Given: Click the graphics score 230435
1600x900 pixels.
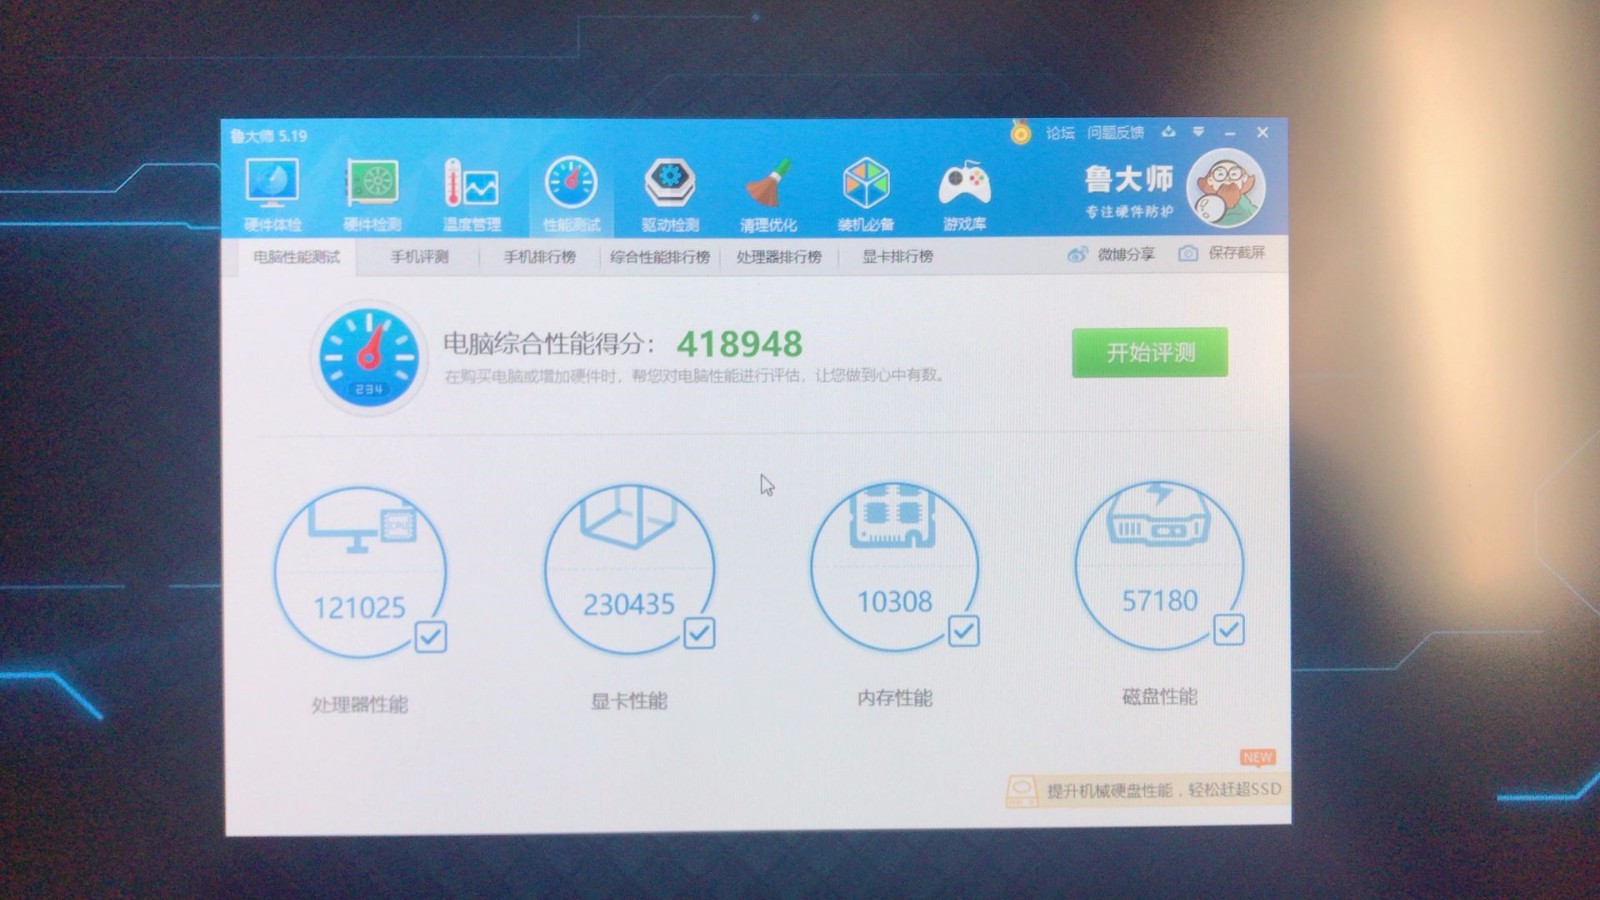Looking at the screenshot, I should [x=629, y=604].
